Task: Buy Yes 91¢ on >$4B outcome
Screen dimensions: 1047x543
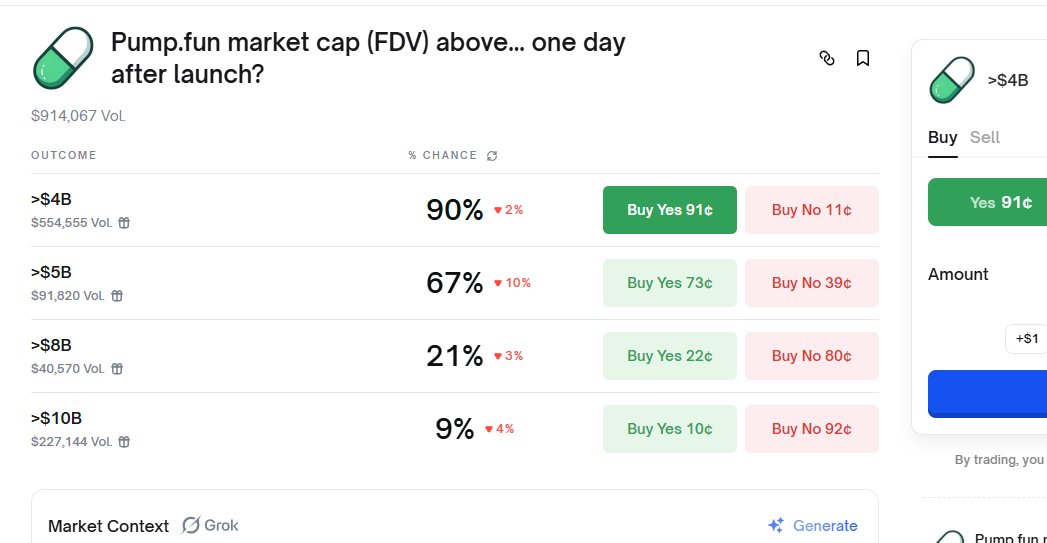Action: click(670, 210)
